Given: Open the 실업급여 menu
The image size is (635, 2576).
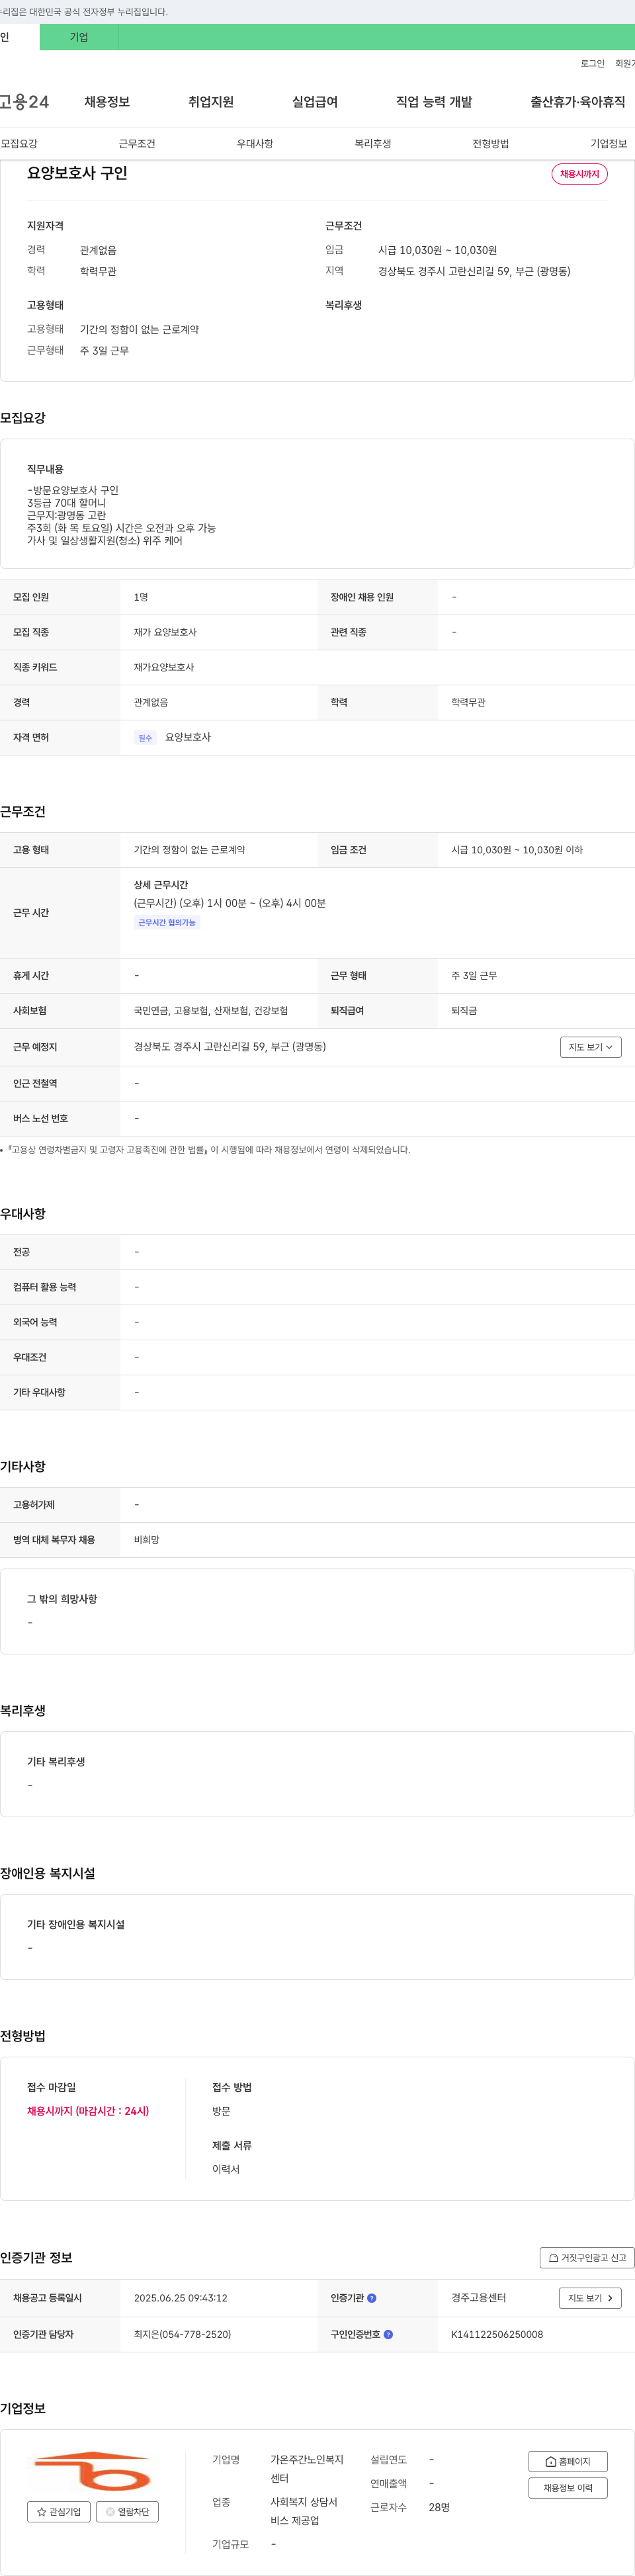Looking at the screenshot, I should [315, 102].
